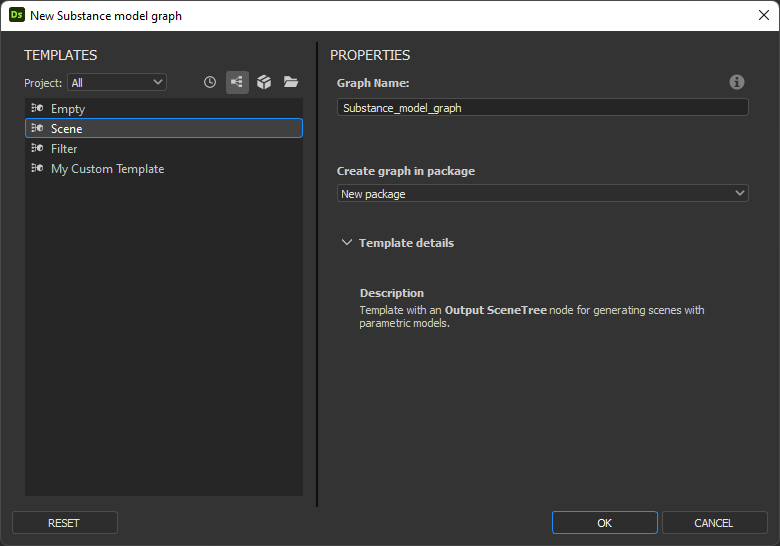Click into the Graph Name text field

pos(542,108)
